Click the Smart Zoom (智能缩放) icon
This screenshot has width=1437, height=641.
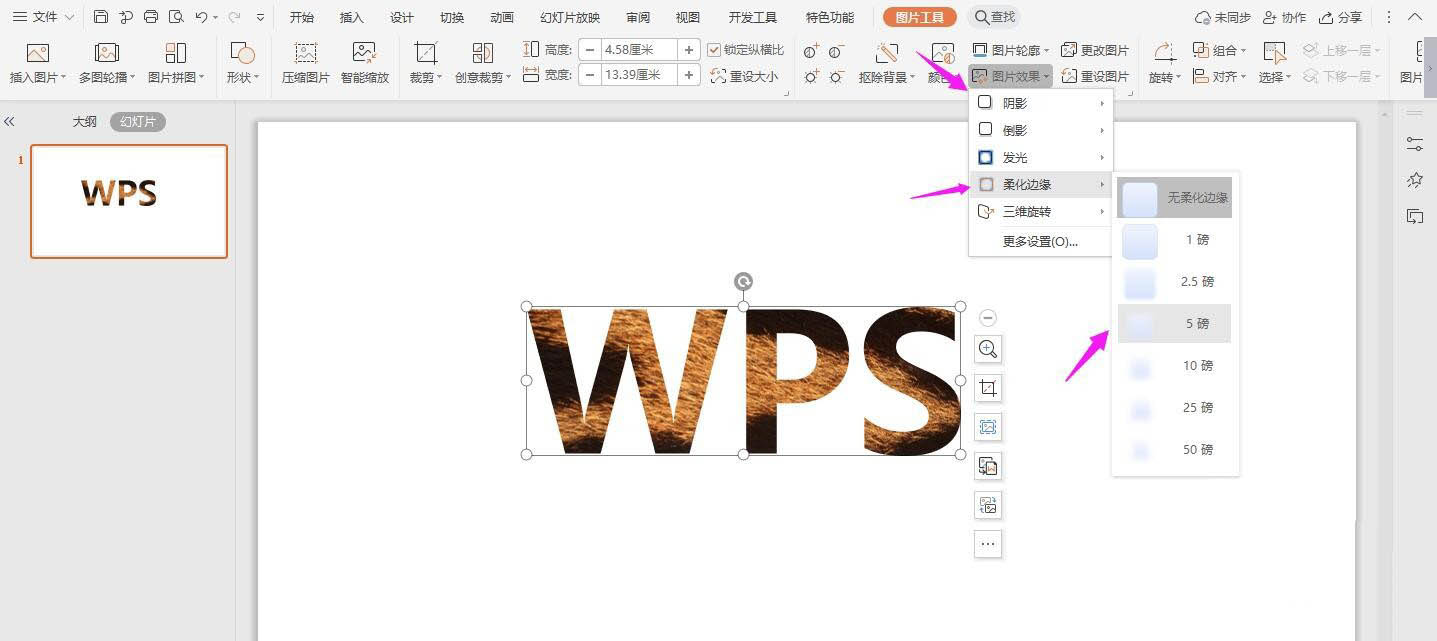[365, 63]
